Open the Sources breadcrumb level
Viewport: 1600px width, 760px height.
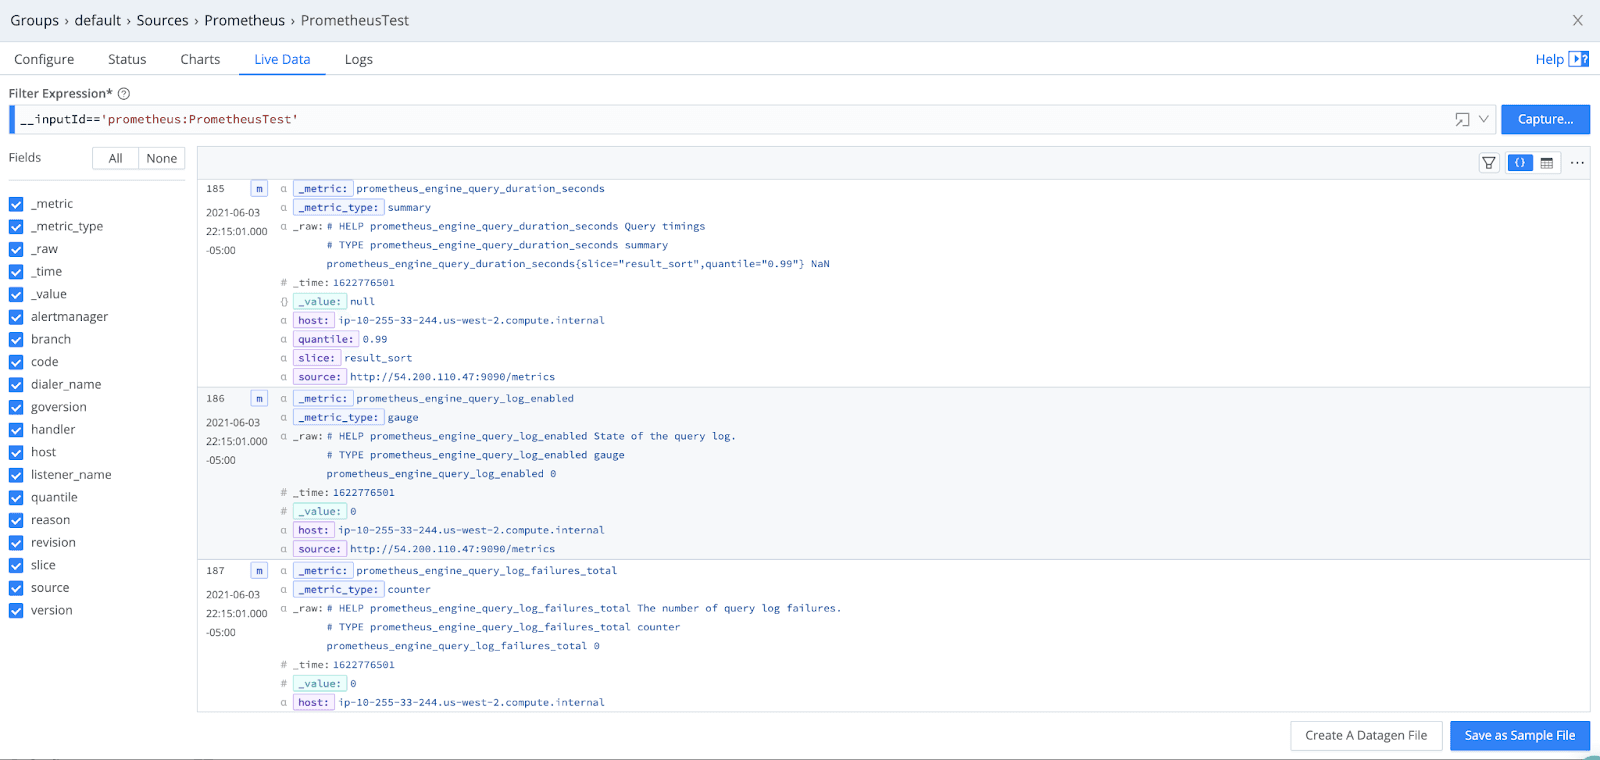(162, 20)
